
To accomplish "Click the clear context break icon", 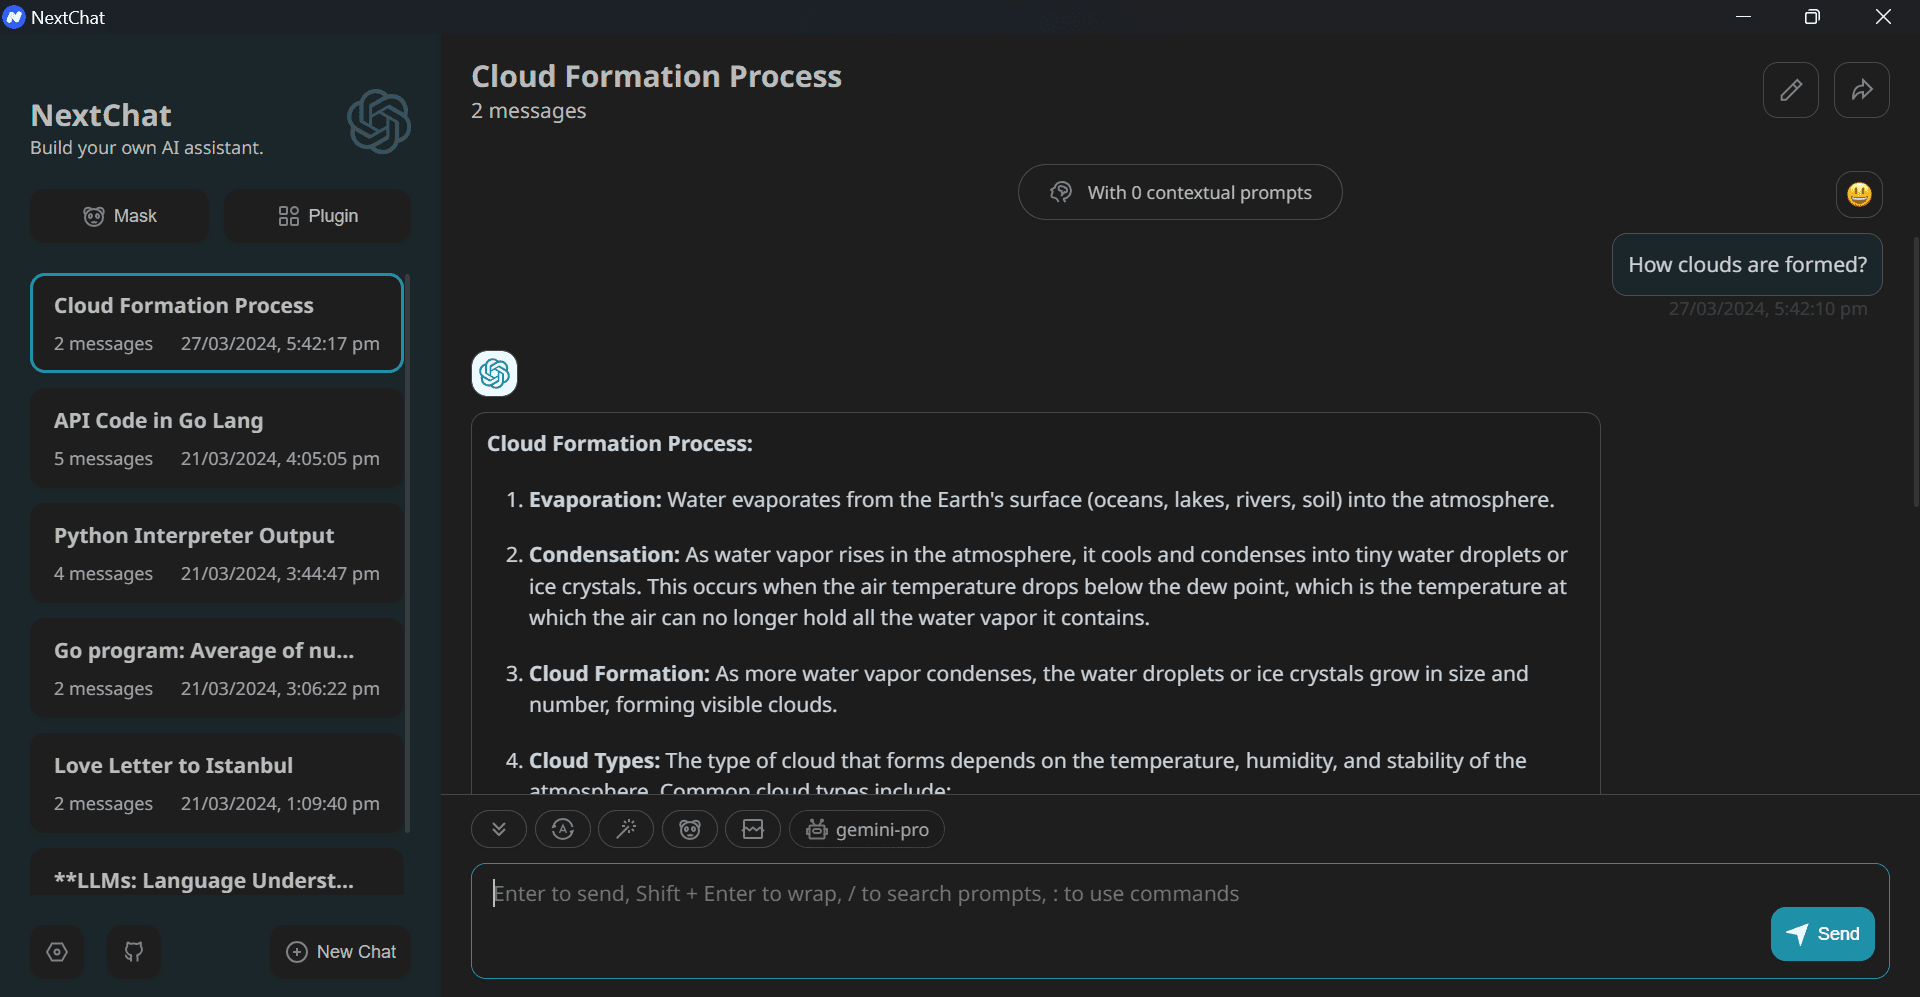I will point(753,829).
